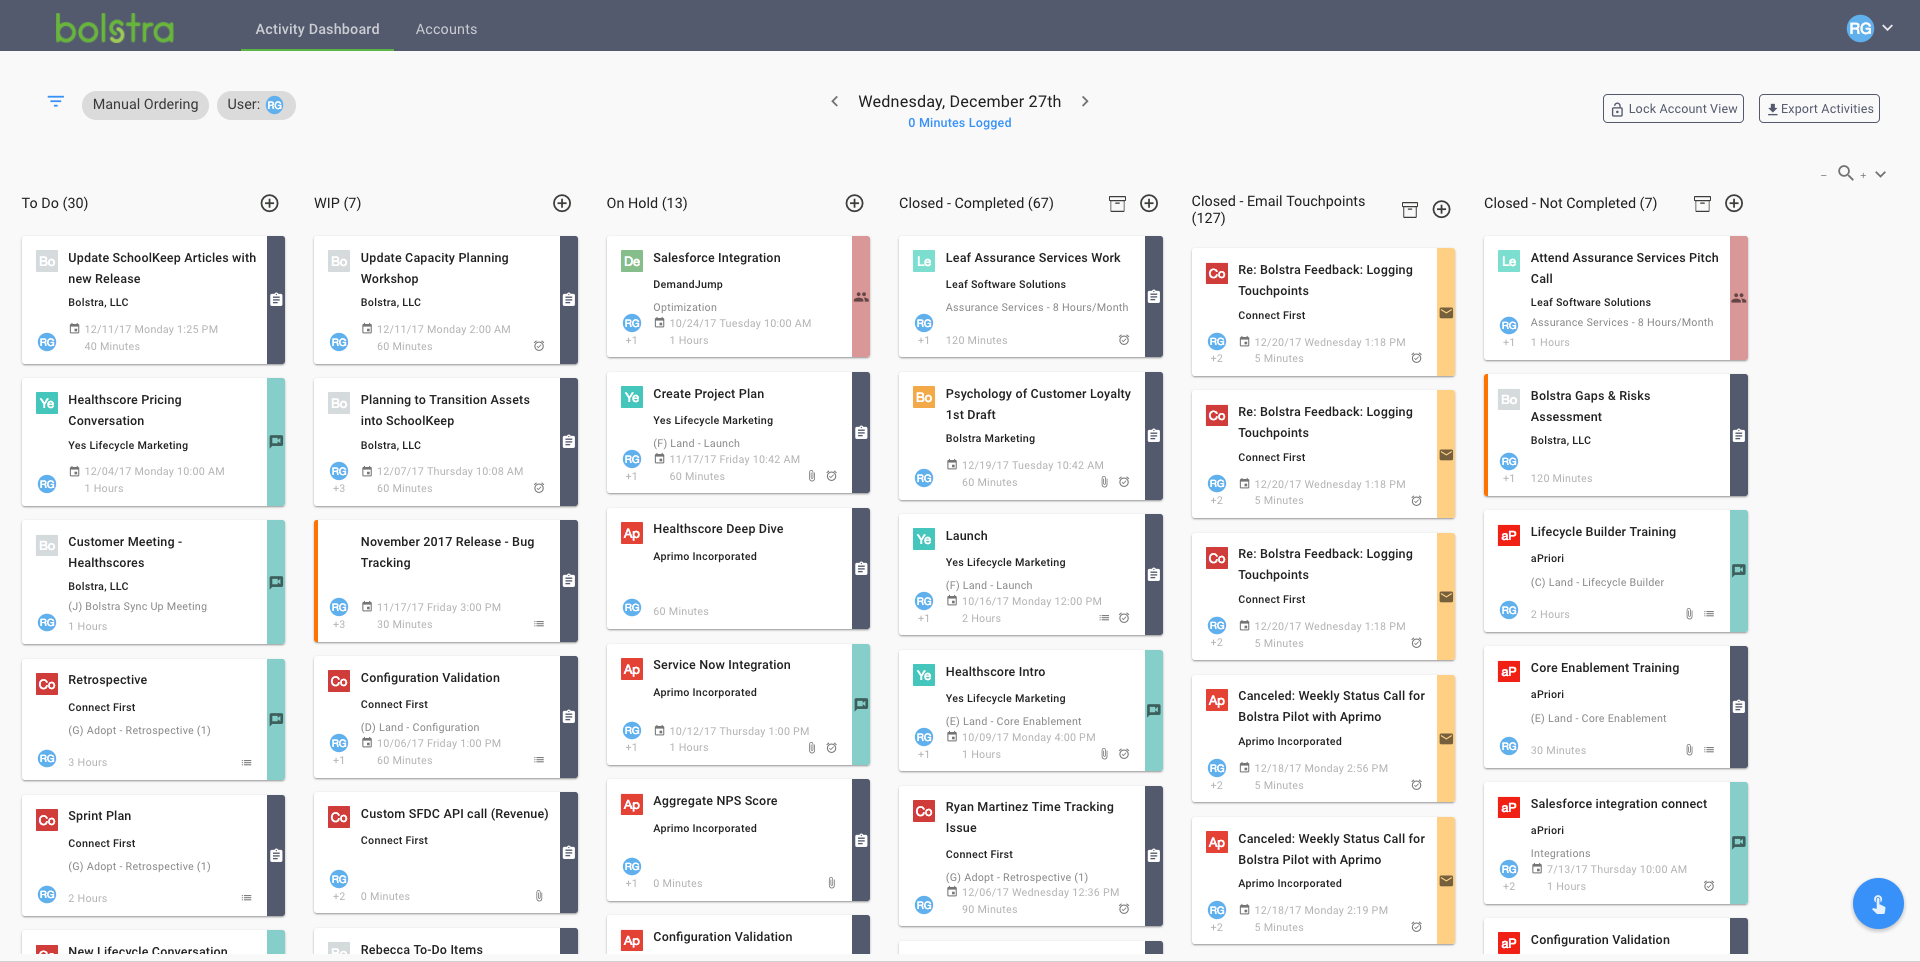
Task: Click paperclip on Lifecycle Builder Training card
Action: coord(1689,614)
